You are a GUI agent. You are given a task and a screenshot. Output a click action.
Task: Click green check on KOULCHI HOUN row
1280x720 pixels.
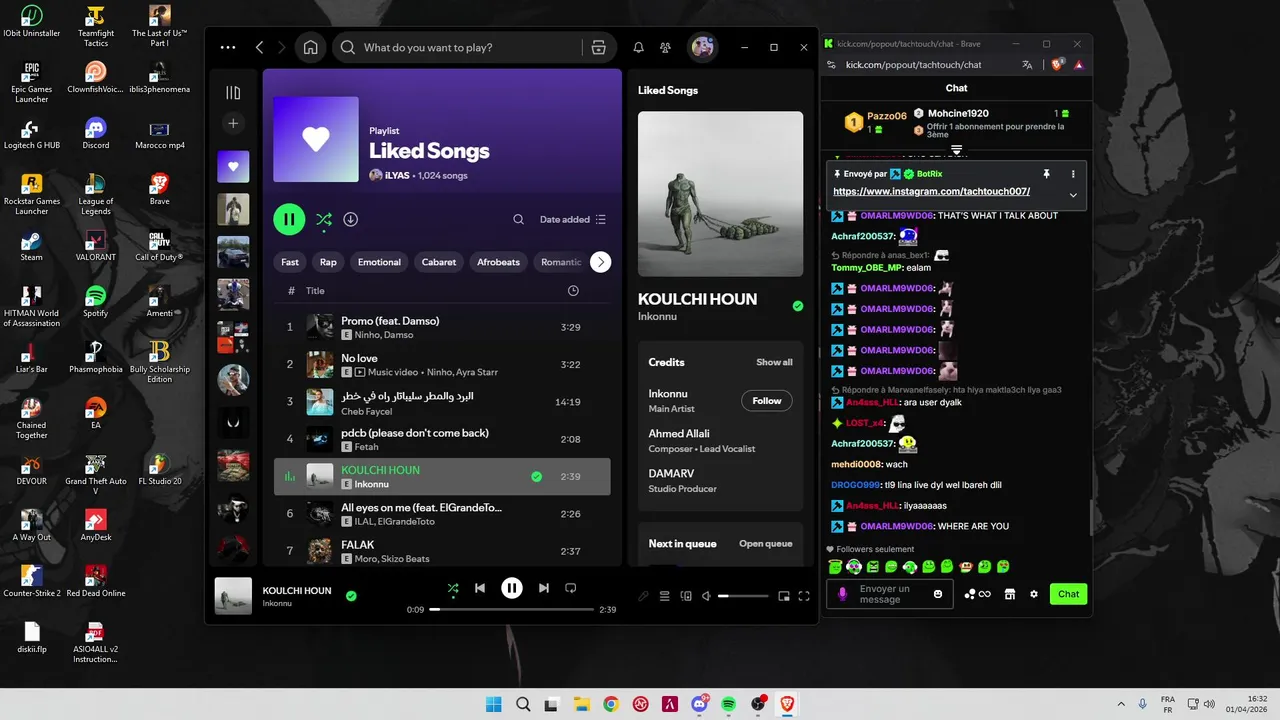pos(537,477)
